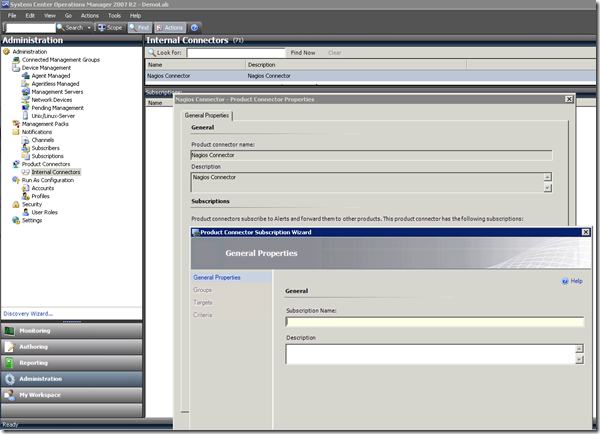Select the Profiles icon

click(x=26, y=196)
